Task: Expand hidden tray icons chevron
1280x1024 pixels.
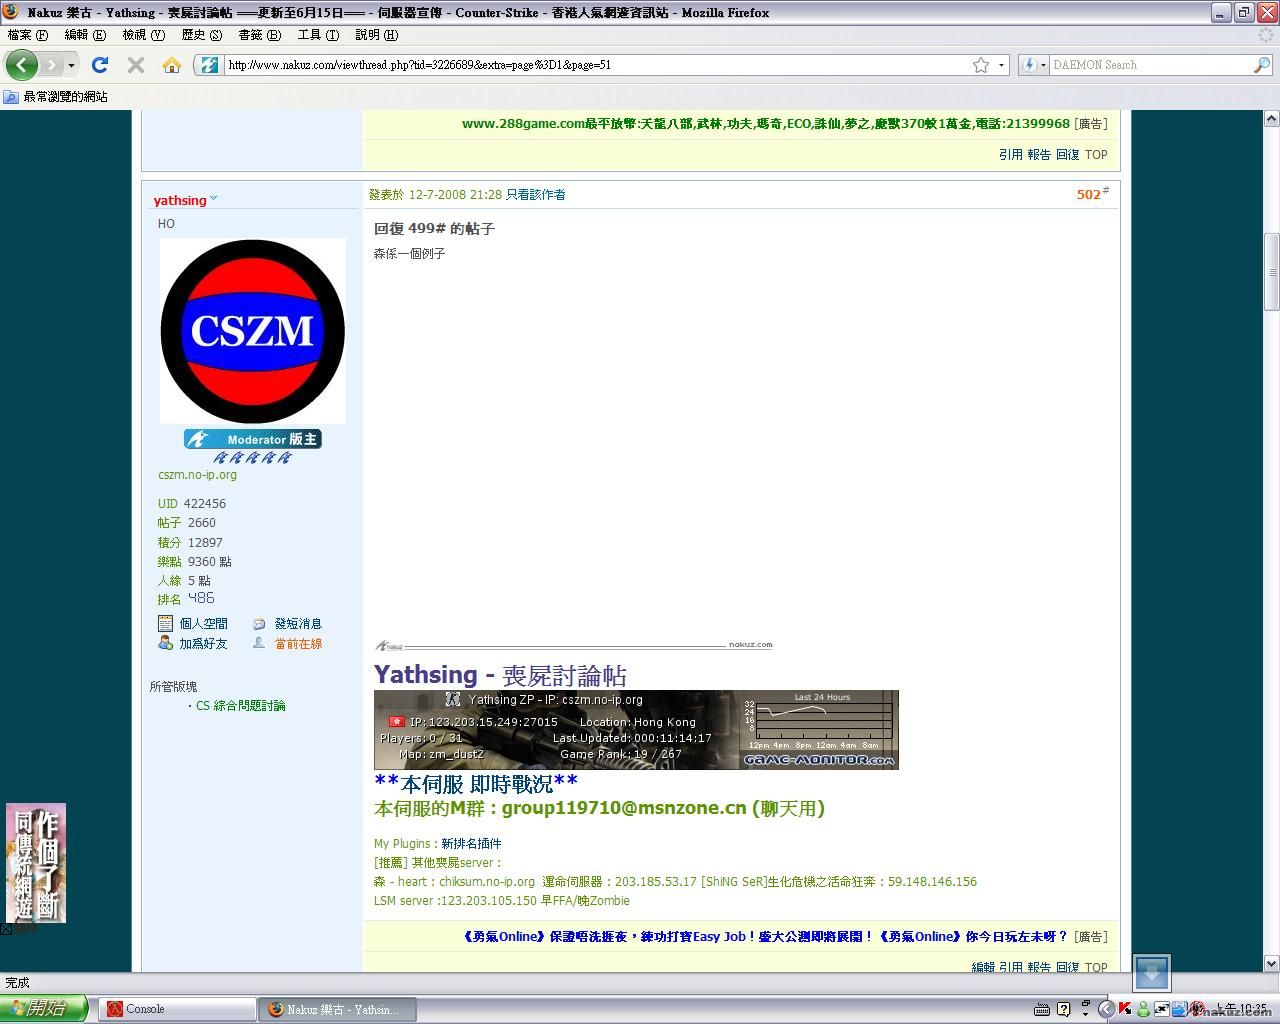Action: 1106,1009
